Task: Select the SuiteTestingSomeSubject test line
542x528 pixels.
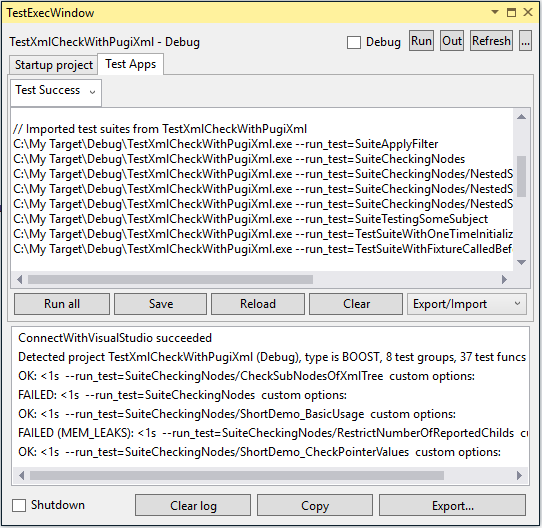Action: tap(250, 219)
